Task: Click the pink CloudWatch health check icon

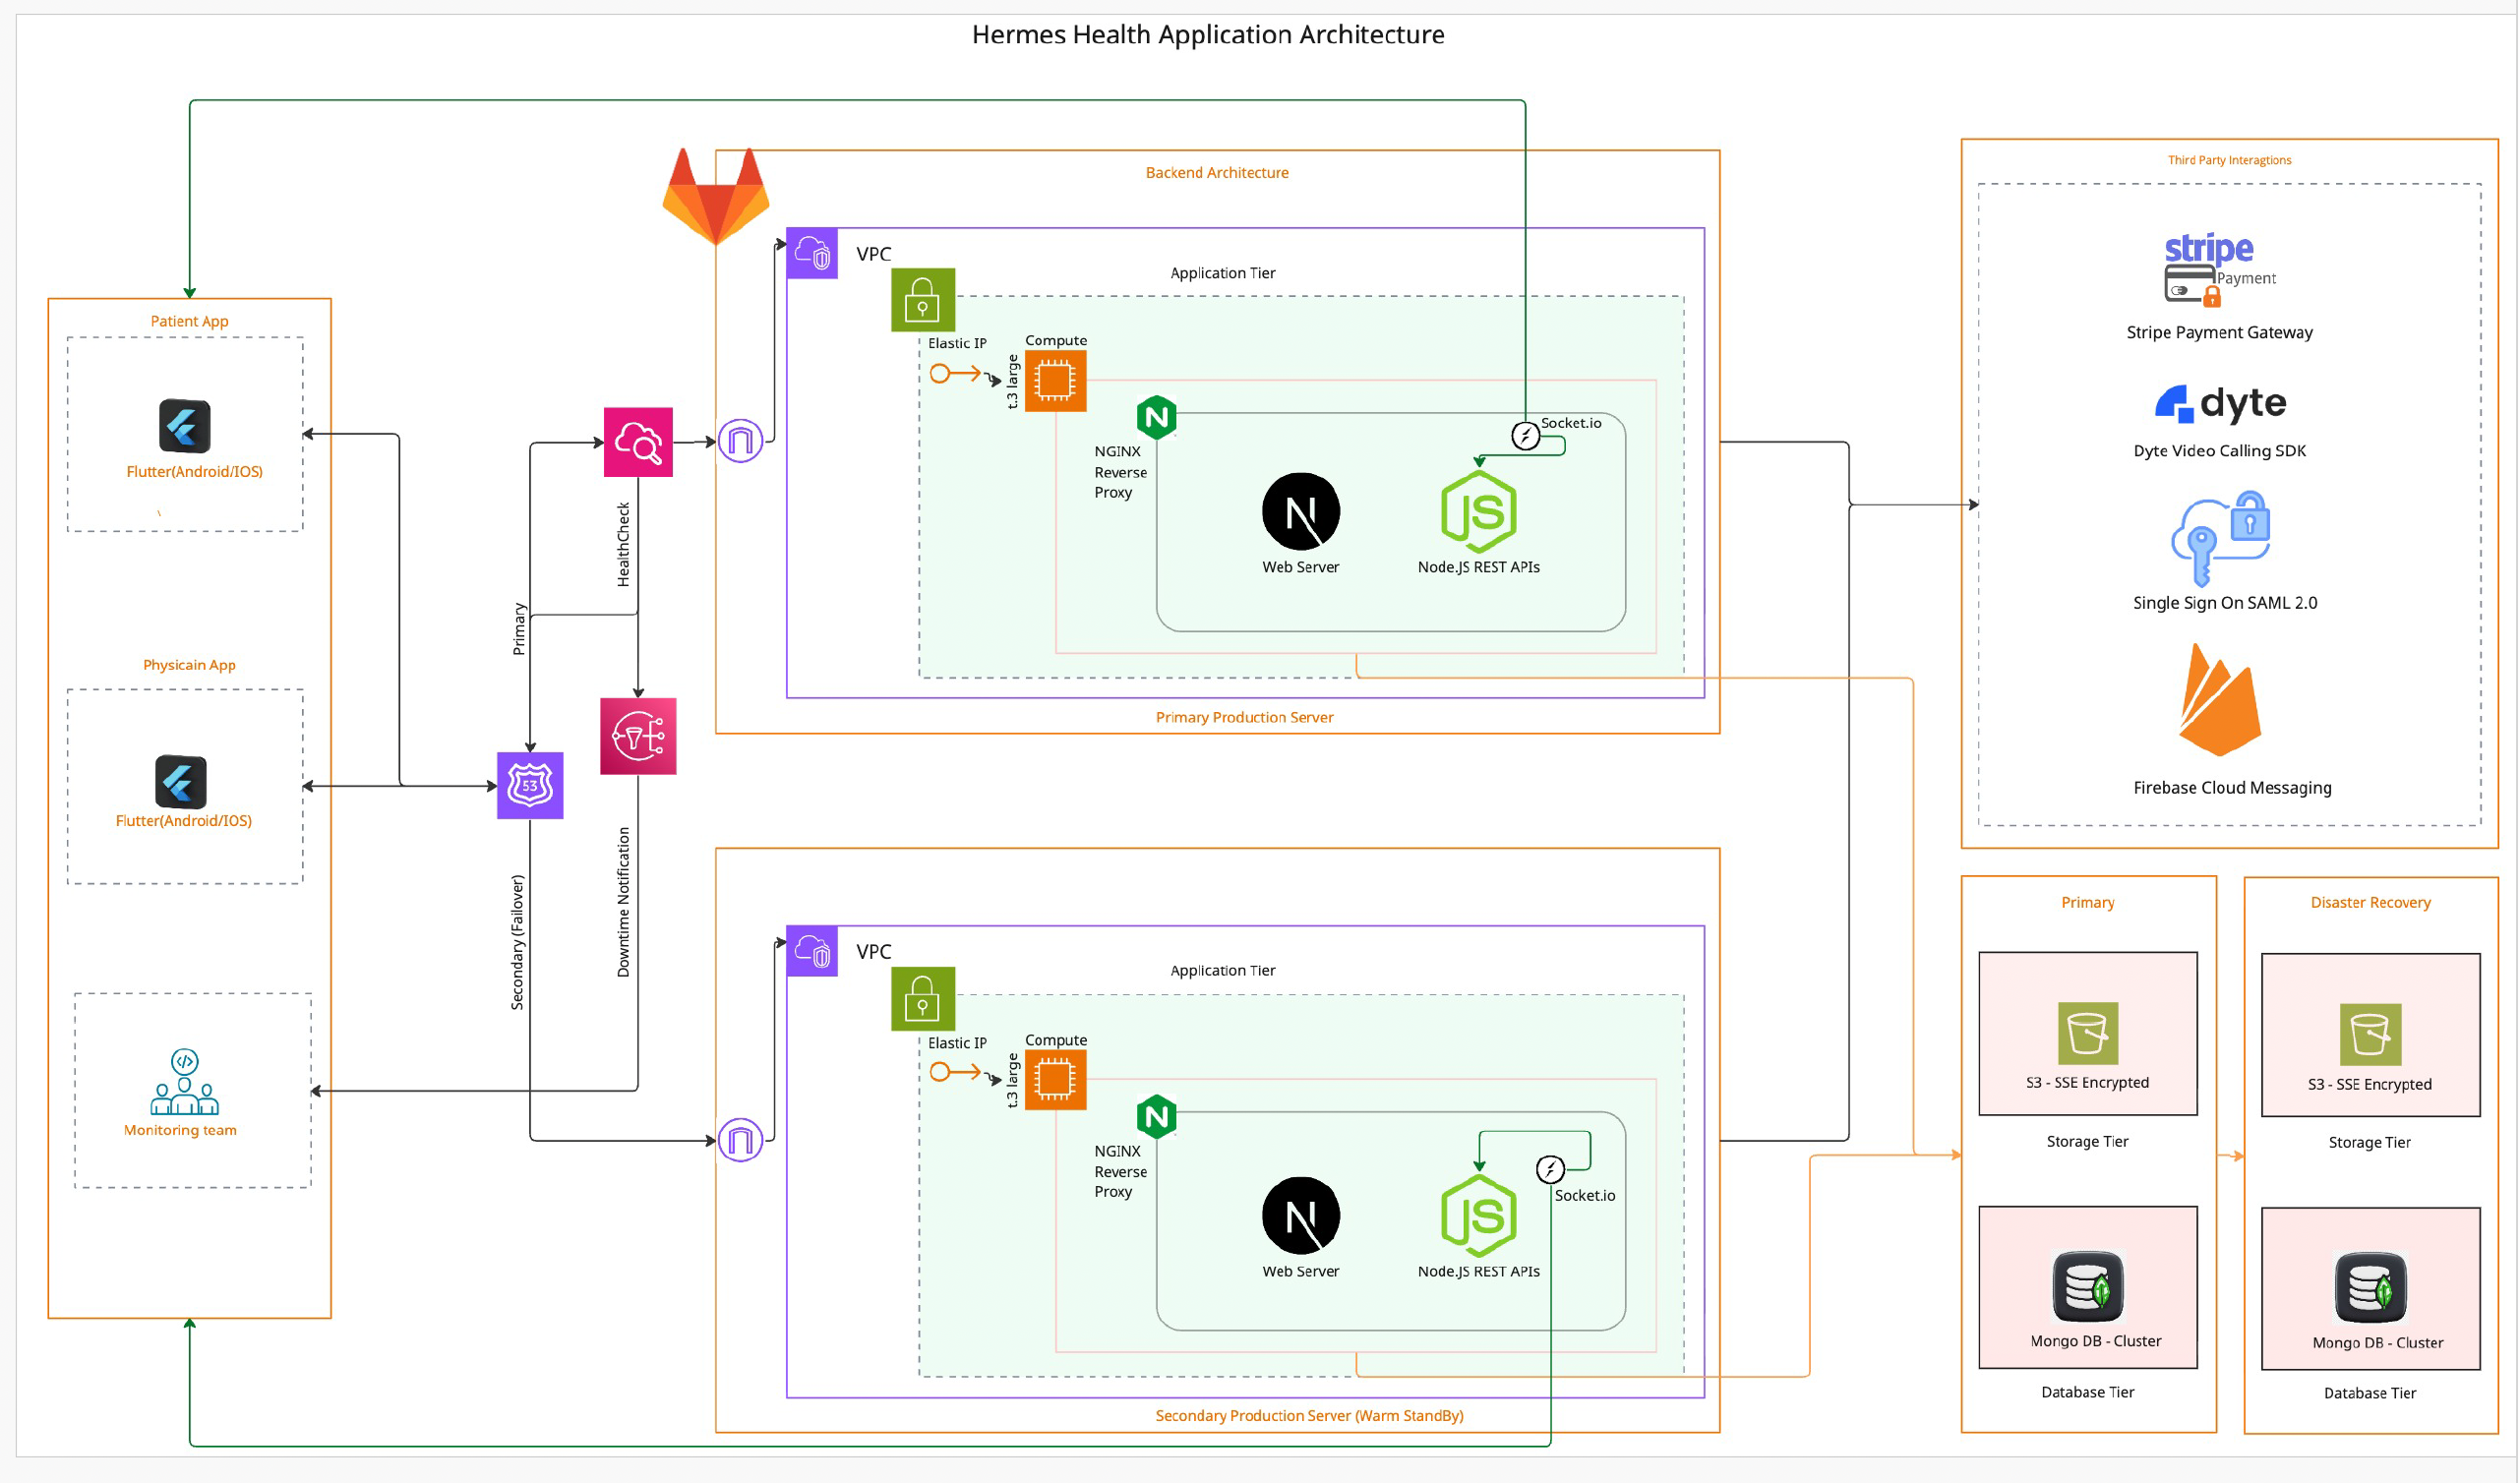Action: pyautogui.click(x=638, y=442)
